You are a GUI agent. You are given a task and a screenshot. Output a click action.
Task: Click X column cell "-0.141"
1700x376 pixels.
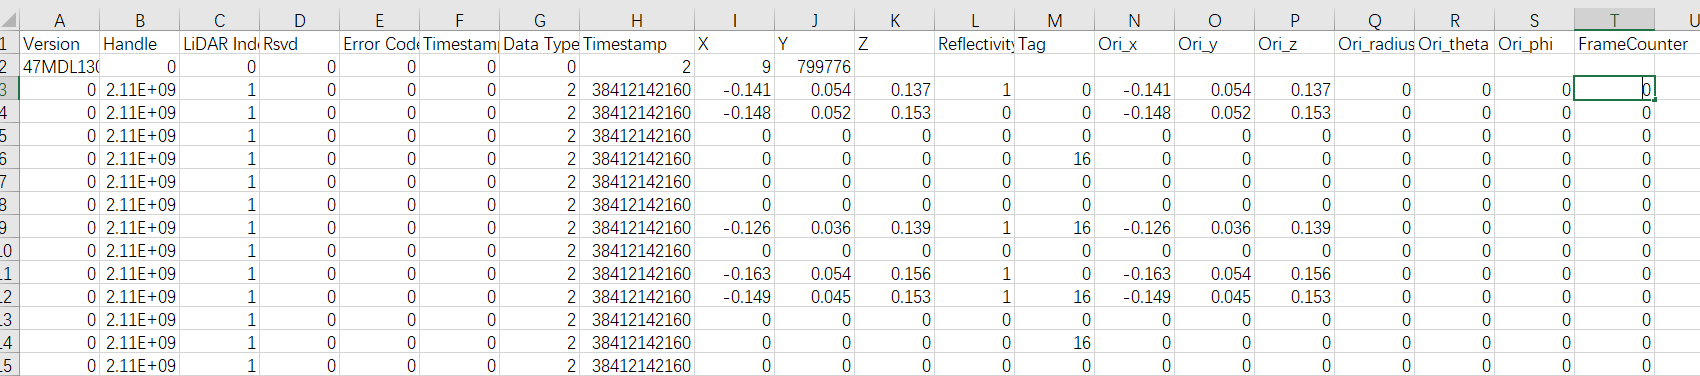point(735,89)
